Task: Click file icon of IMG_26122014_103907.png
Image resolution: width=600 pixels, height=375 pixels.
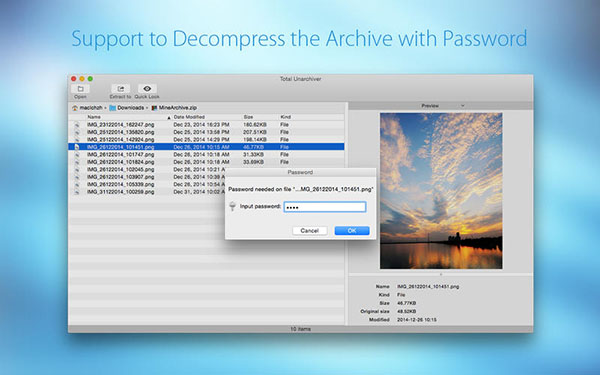Action: point(77,177)
